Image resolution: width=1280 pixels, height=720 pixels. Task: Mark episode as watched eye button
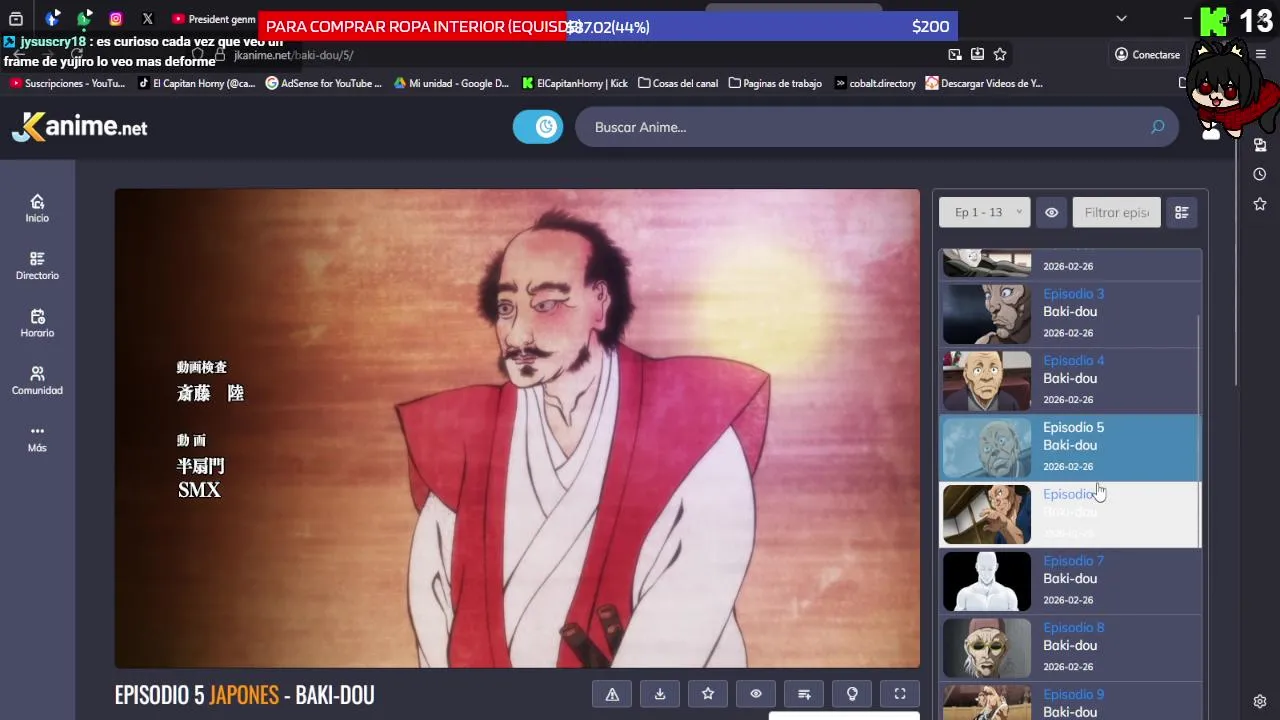click(x=756, y=694)
